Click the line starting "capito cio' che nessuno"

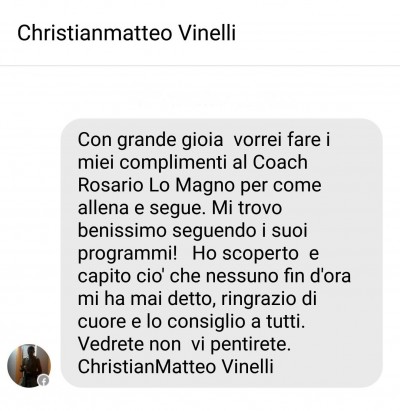214,276
